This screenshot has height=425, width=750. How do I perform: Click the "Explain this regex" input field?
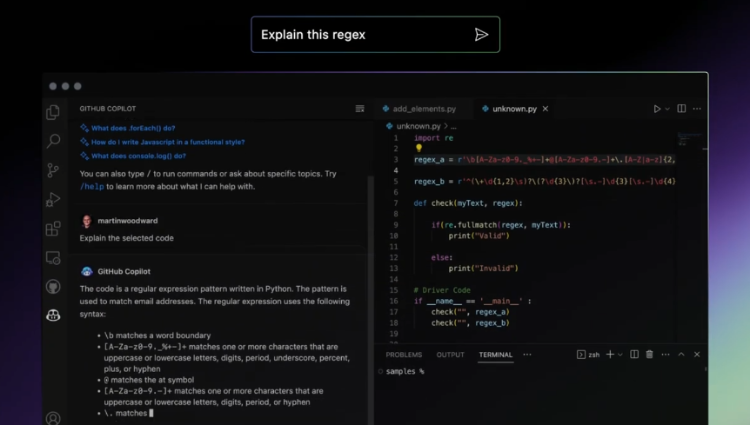tap(360, 35)
